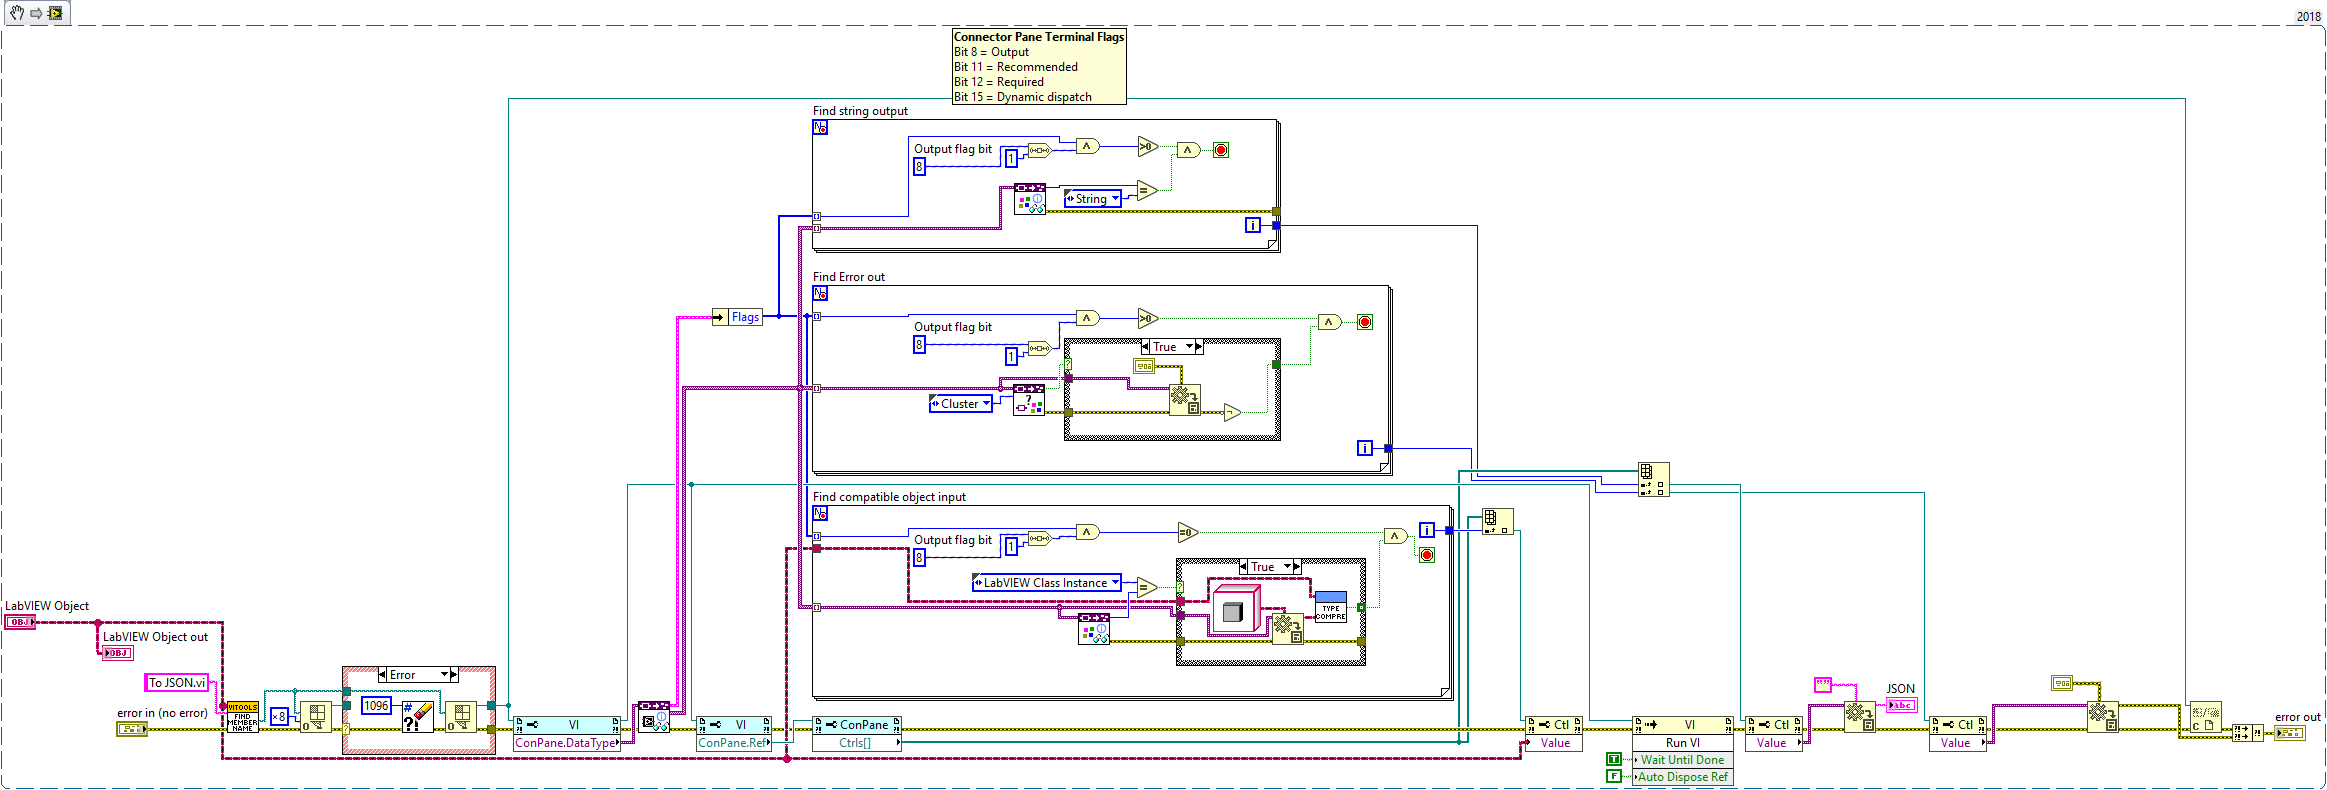2327x790 pixels.
Task: Select the ConPane.DataType property row
Action: coord(566,743)
